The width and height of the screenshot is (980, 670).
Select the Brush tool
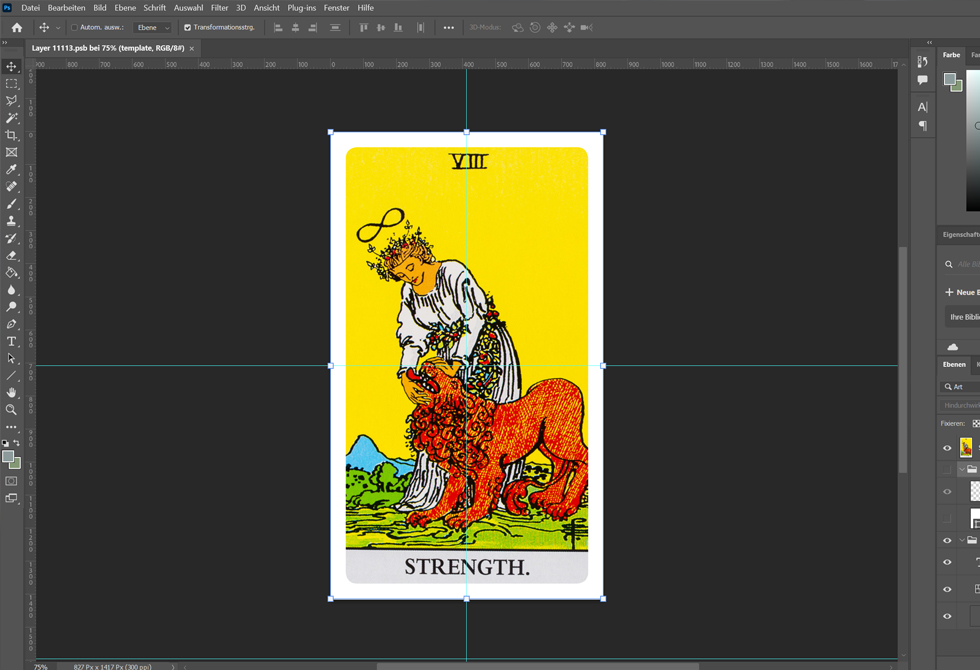tap(11, 204)
